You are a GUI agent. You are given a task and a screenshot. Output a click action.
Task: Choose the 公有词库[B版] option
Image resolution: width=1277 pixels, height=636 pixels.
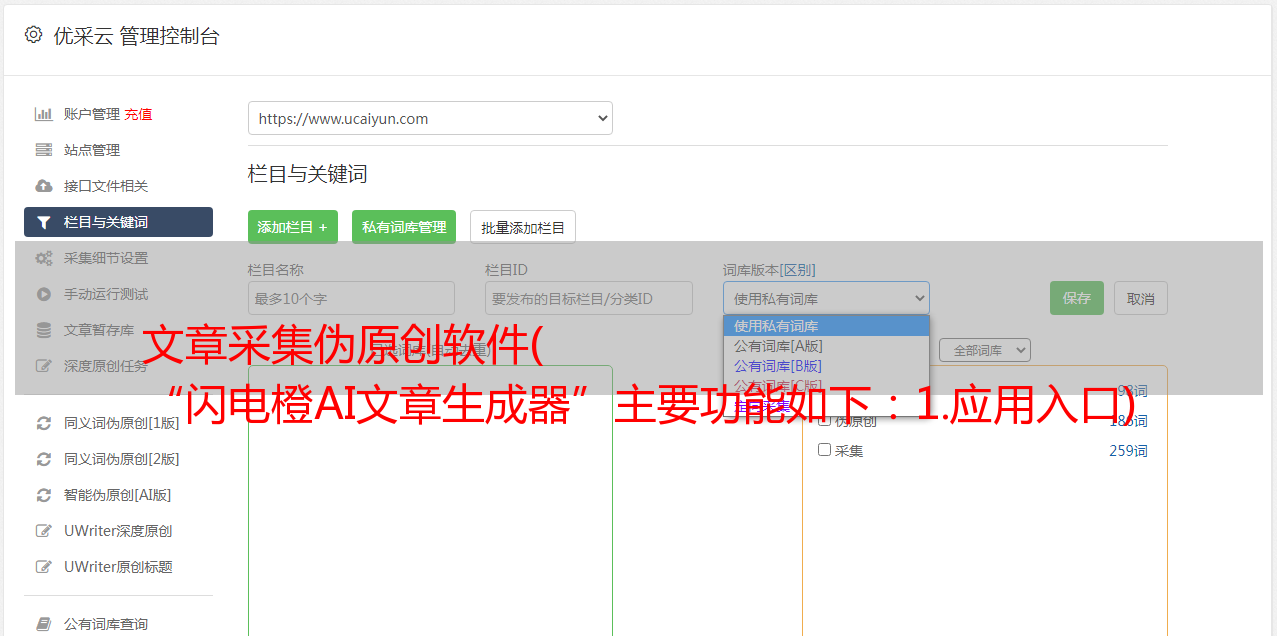826,366
